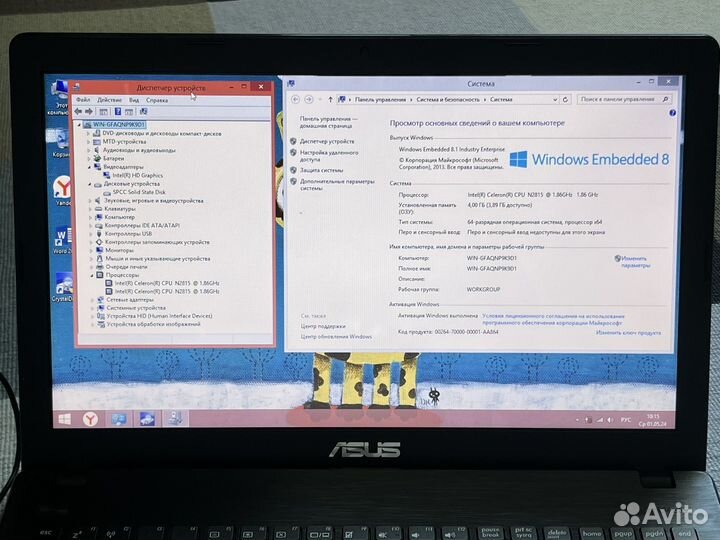The height and width of the screenshot is (540, 720).
Task: Open Yandex browser from the taskbar
Action: point(90,419)
